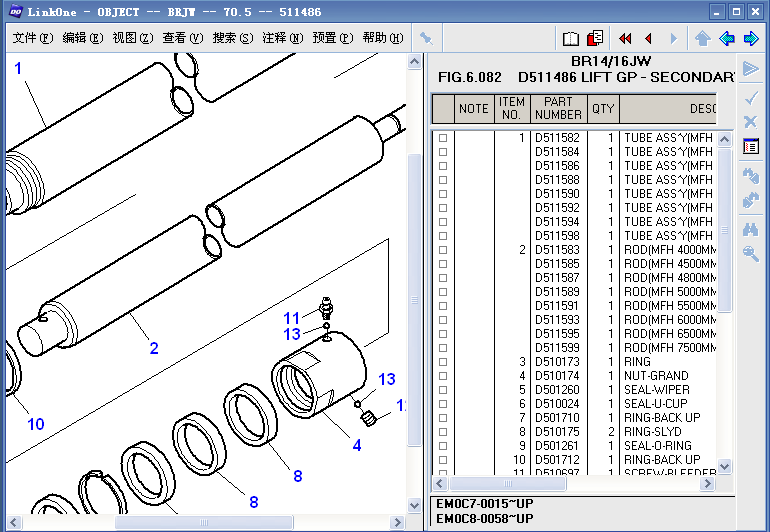The image size is (770, 532).
Task: Select callout number 4 in the diagram
Action: click(357, 446)
